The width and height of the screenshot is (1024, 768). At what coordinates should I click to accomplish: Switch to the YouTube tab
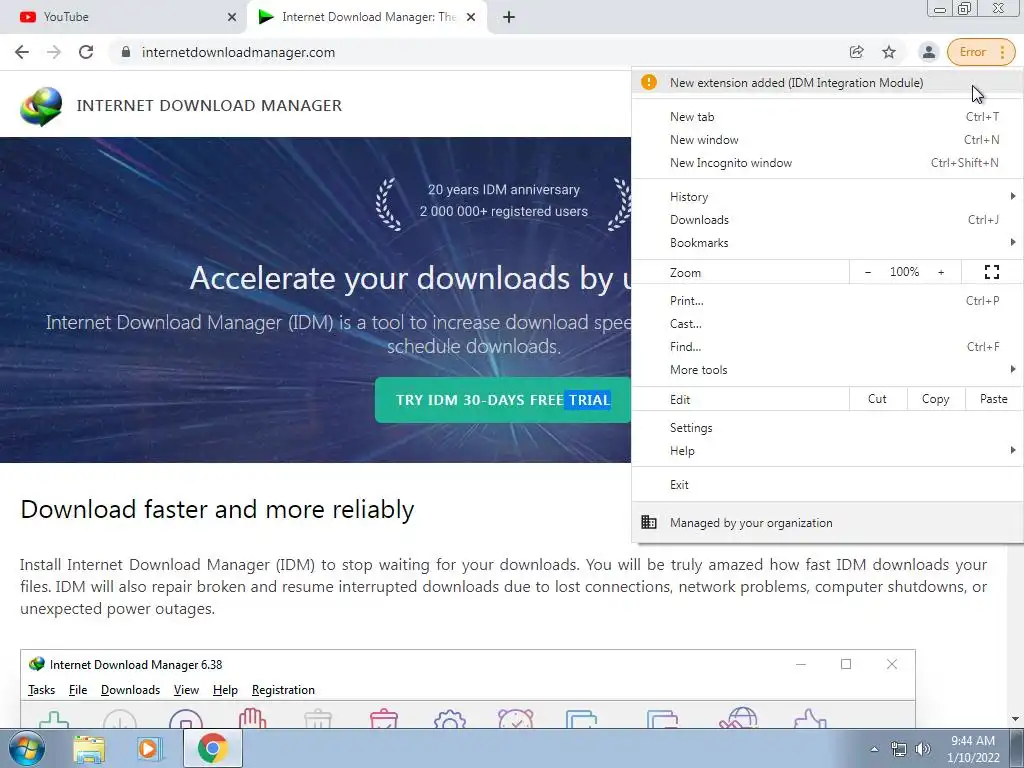pyautogui.click(x=123, y=17)
